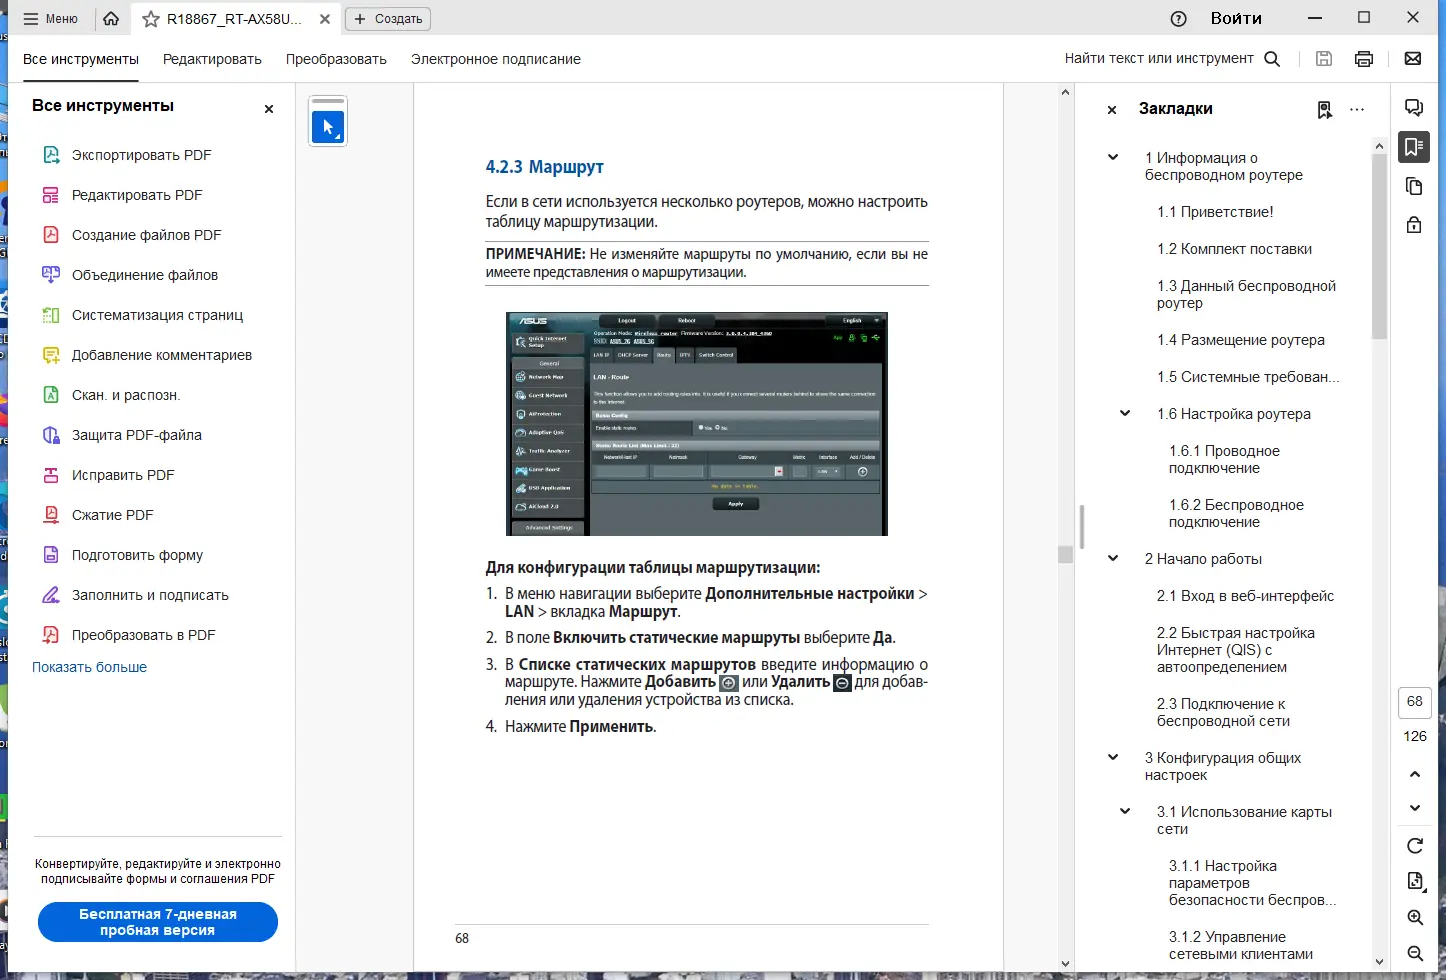
Task: Switch to Редактировать tab
Action: [x=212, y=59]
